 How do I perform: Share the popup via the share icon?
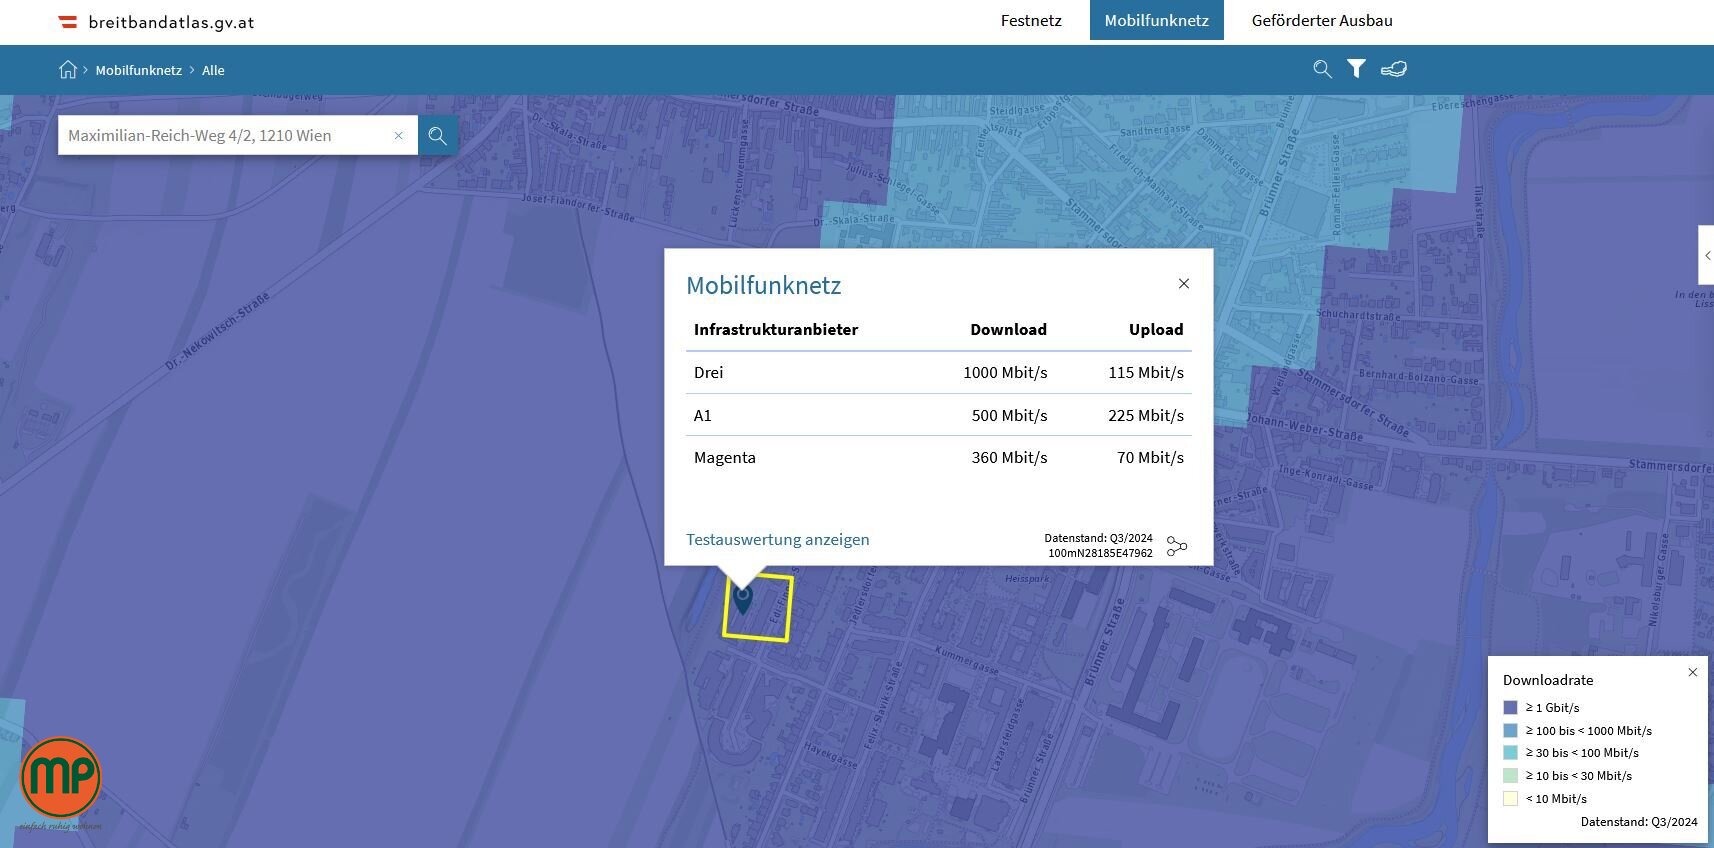tap(1177, 546)
